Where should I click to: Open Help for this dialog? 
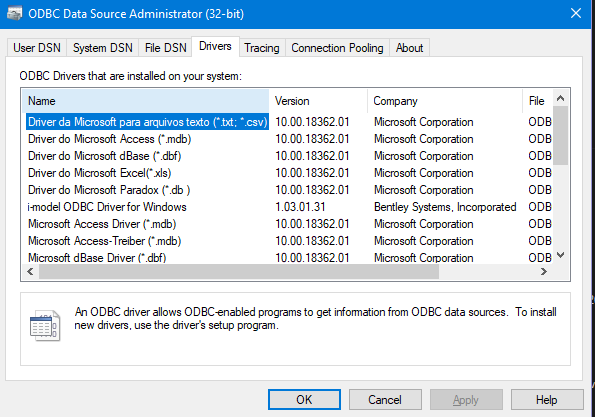point(546,400)
